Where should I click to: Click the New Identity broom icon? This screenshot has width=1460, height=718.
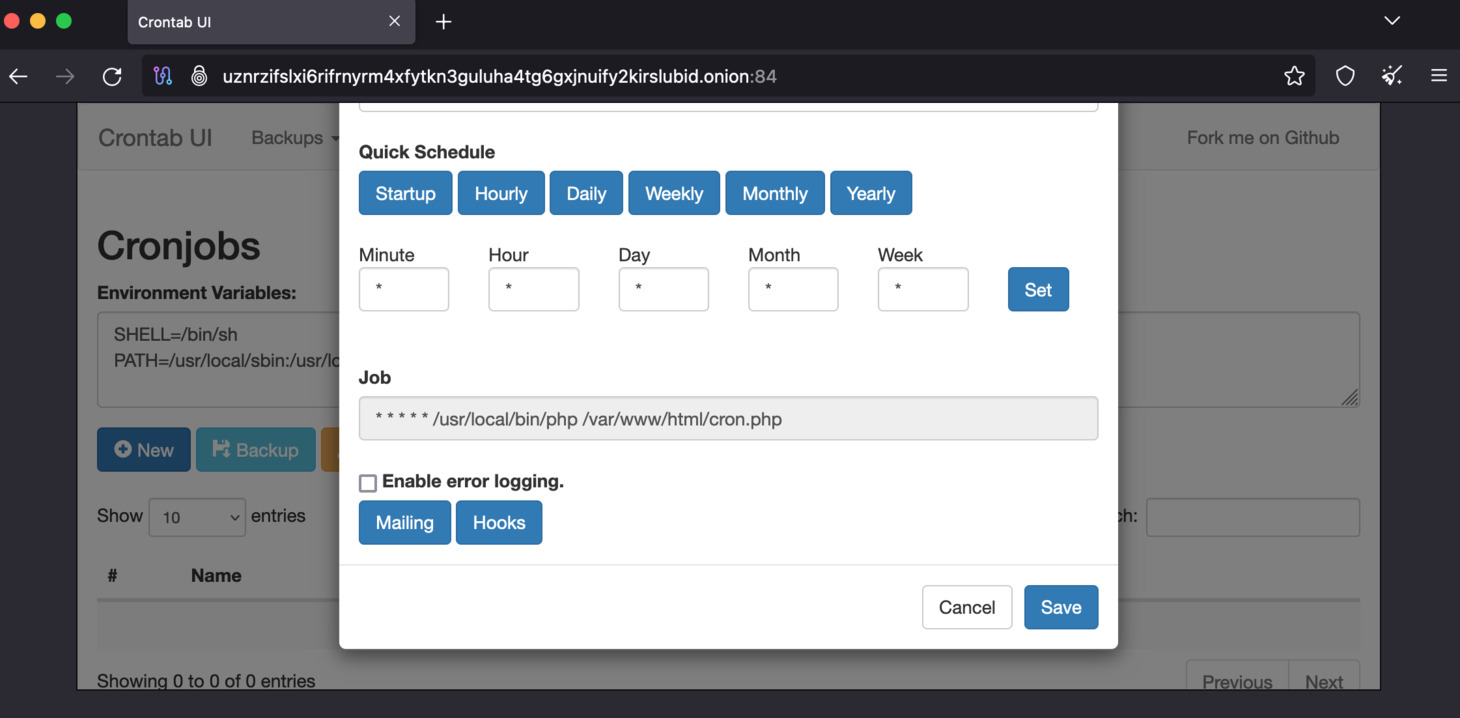click(x=1392, y=76)
